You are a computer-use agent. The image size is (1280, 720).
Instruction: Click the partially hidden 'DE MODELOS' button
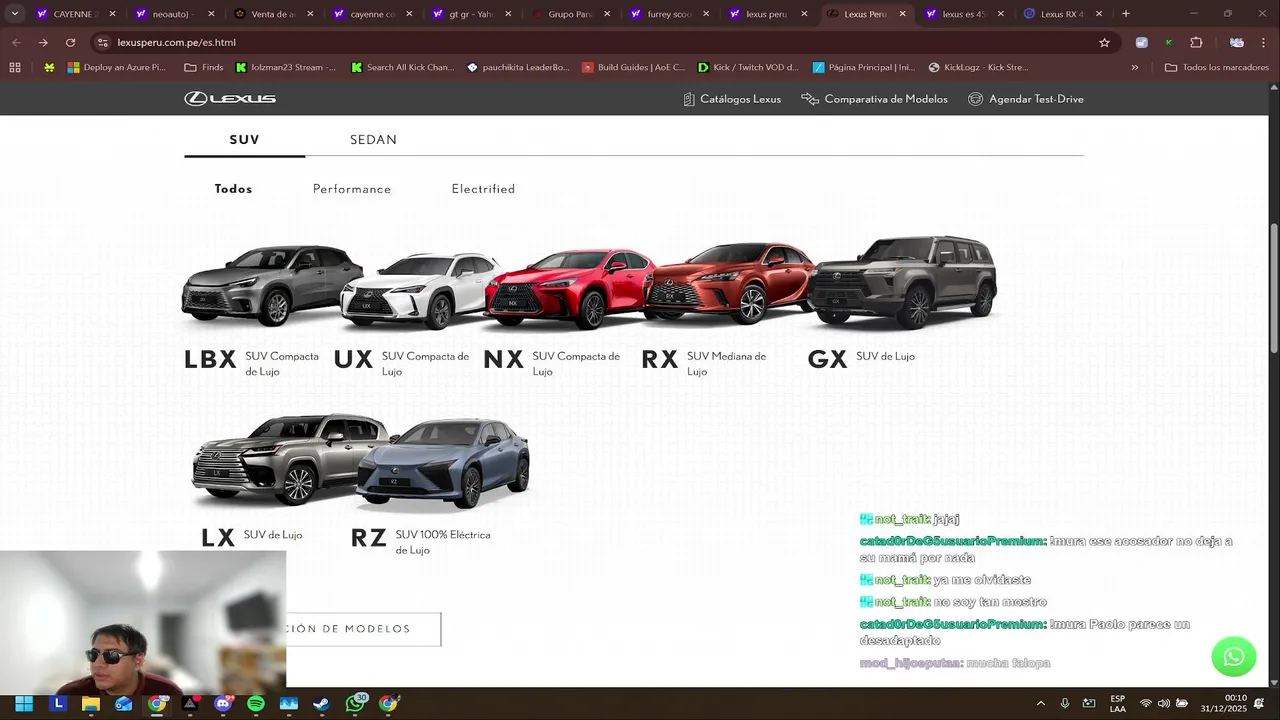363,629
